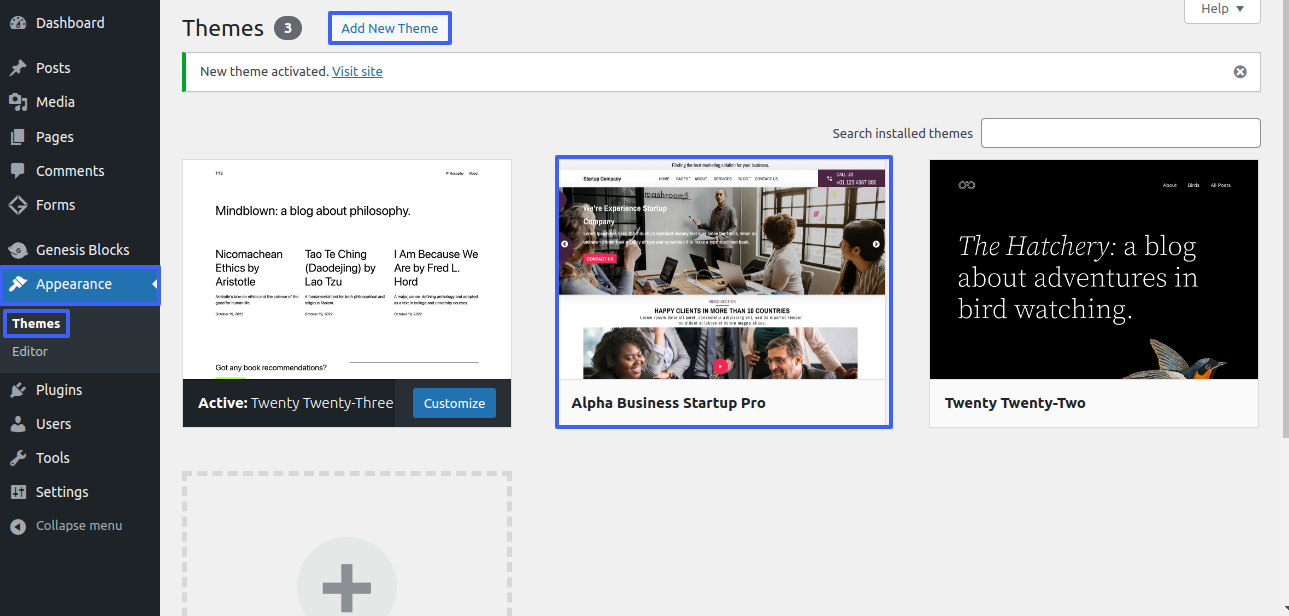
Task: Select the Appearance menu item
Action: (x=80, y=284)
